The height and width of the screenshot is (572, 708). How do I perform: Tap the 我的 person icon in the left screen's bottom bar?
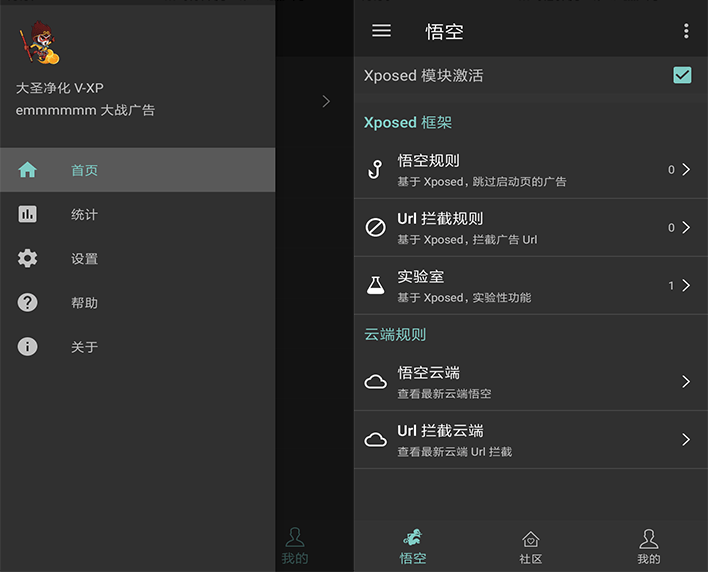pyautogui.click(x=295, y=537)
